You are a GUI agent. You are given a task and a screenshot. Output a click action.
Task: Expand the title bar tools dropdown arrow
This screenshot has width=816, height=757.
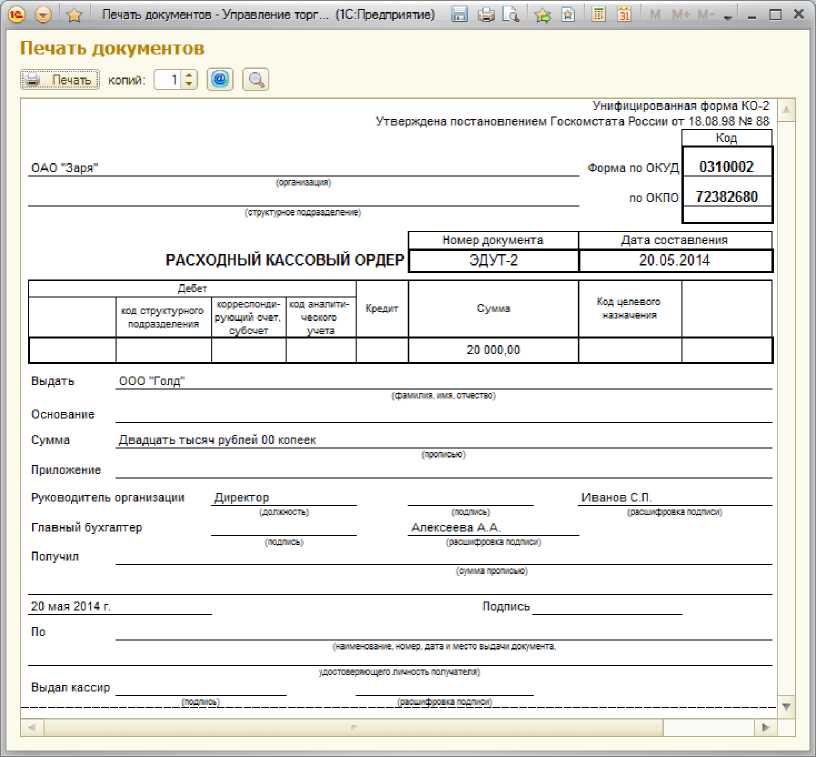727,17
